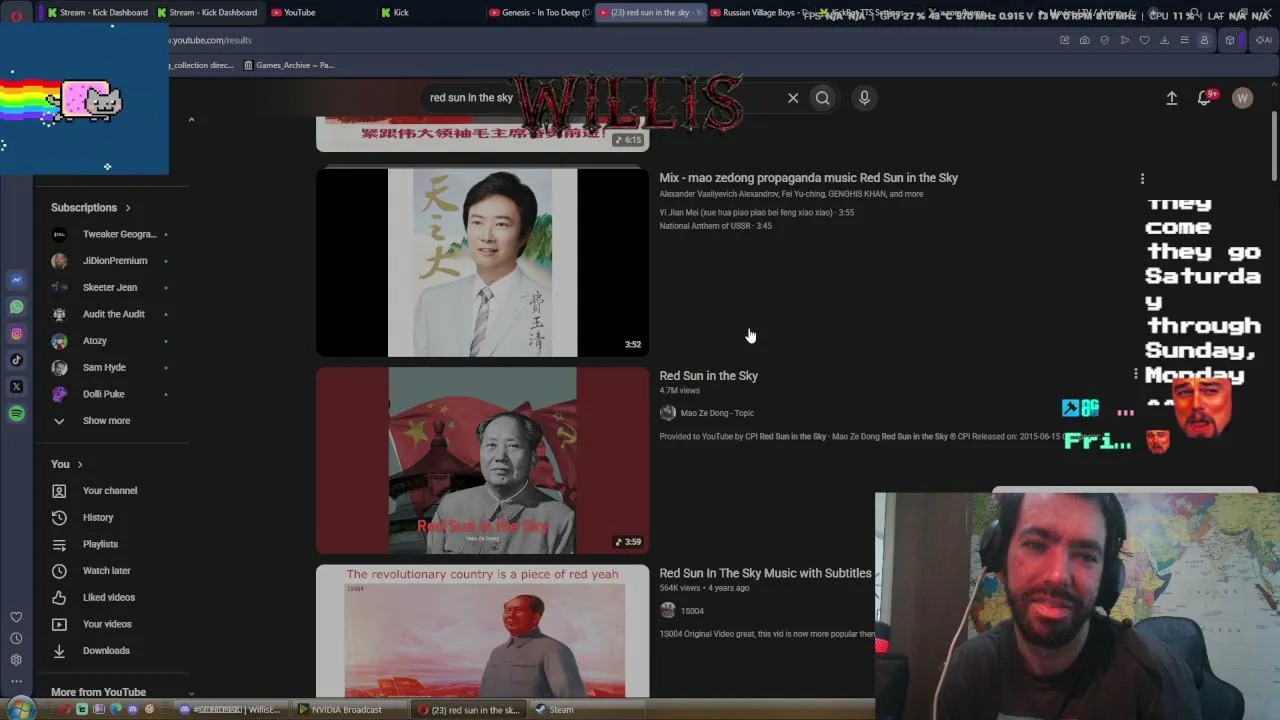1280x720 pixels.
Task: Open options menu for the Mix result
Action: pyautogui.click(x=1142, y=179)
